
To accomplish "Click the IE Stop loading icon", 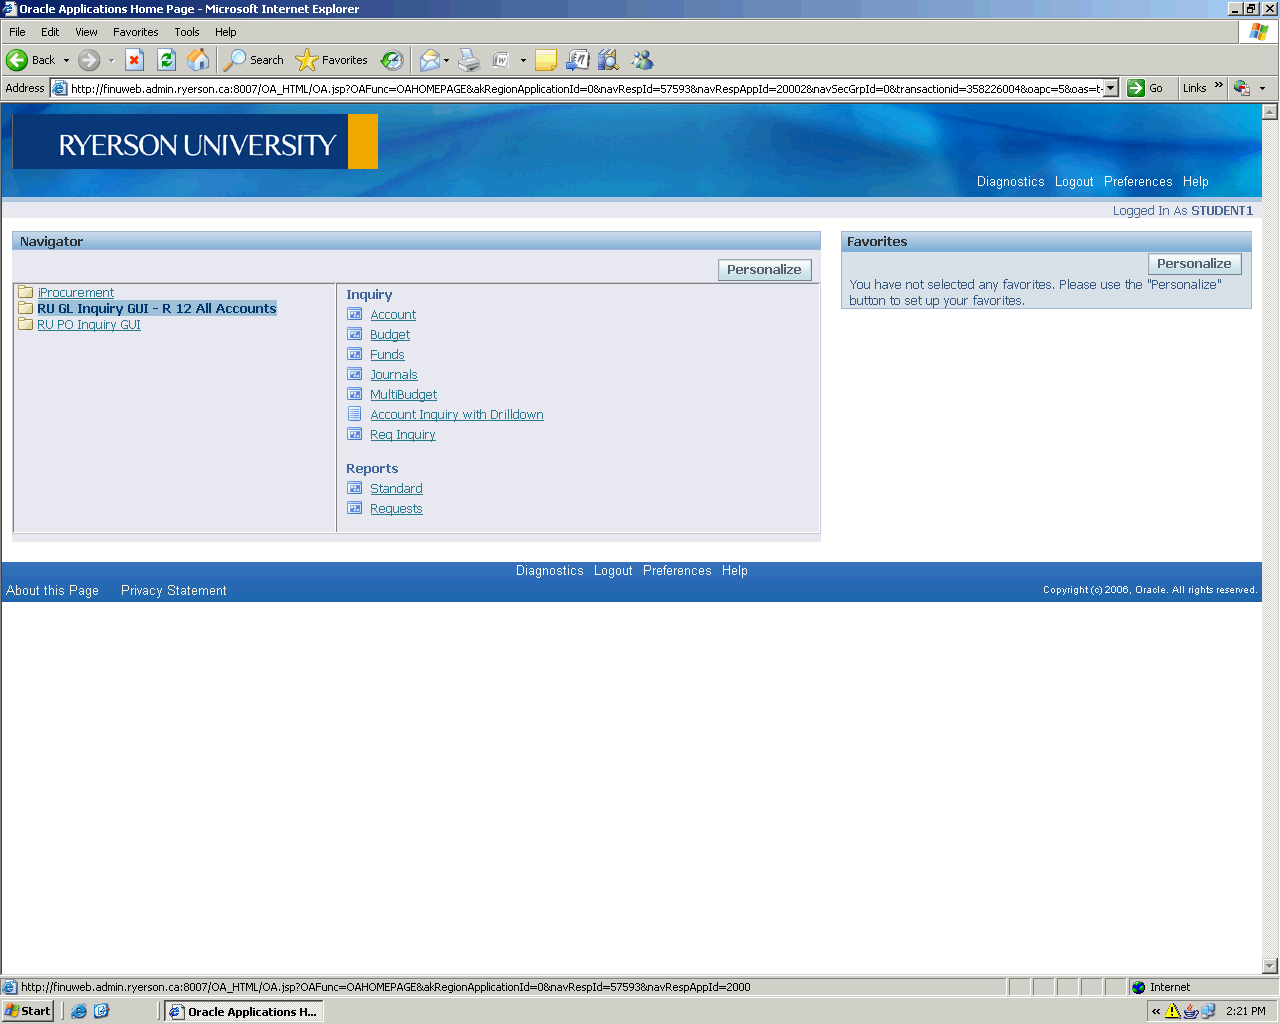I will pos(135,60).
